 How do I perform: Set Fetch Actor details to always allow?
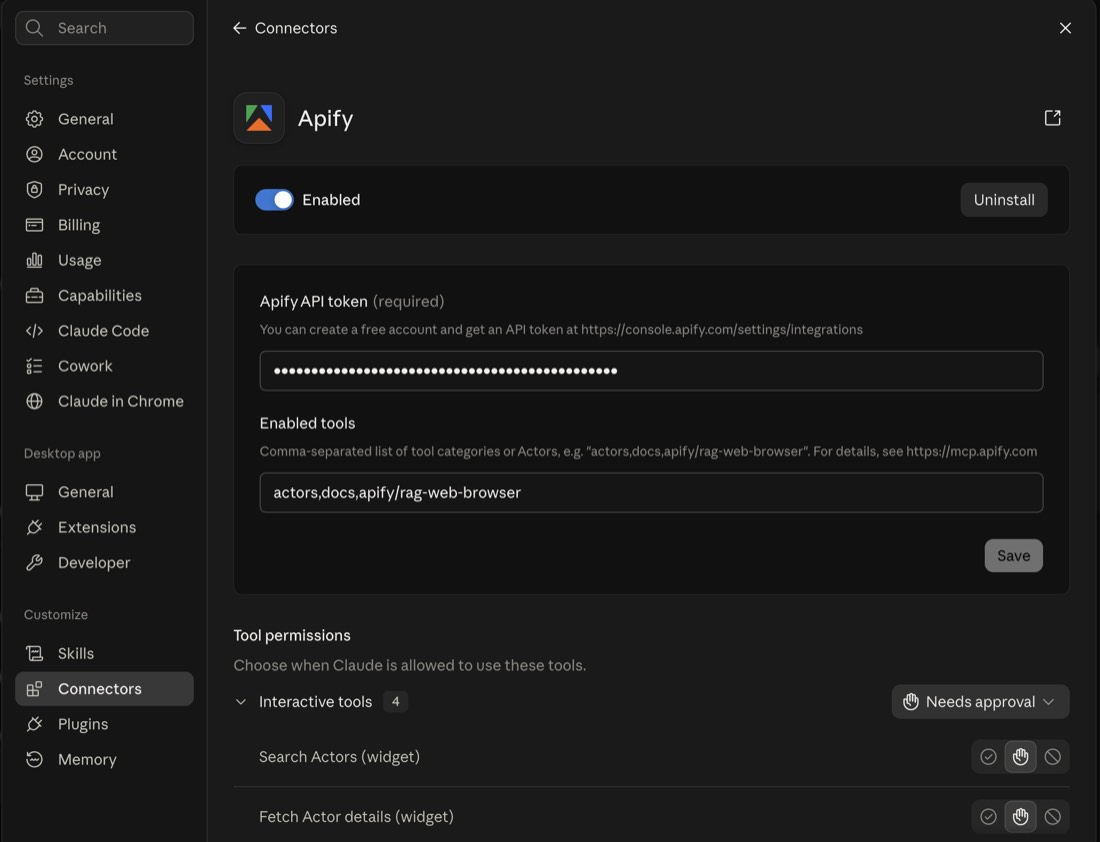[988, 816]
